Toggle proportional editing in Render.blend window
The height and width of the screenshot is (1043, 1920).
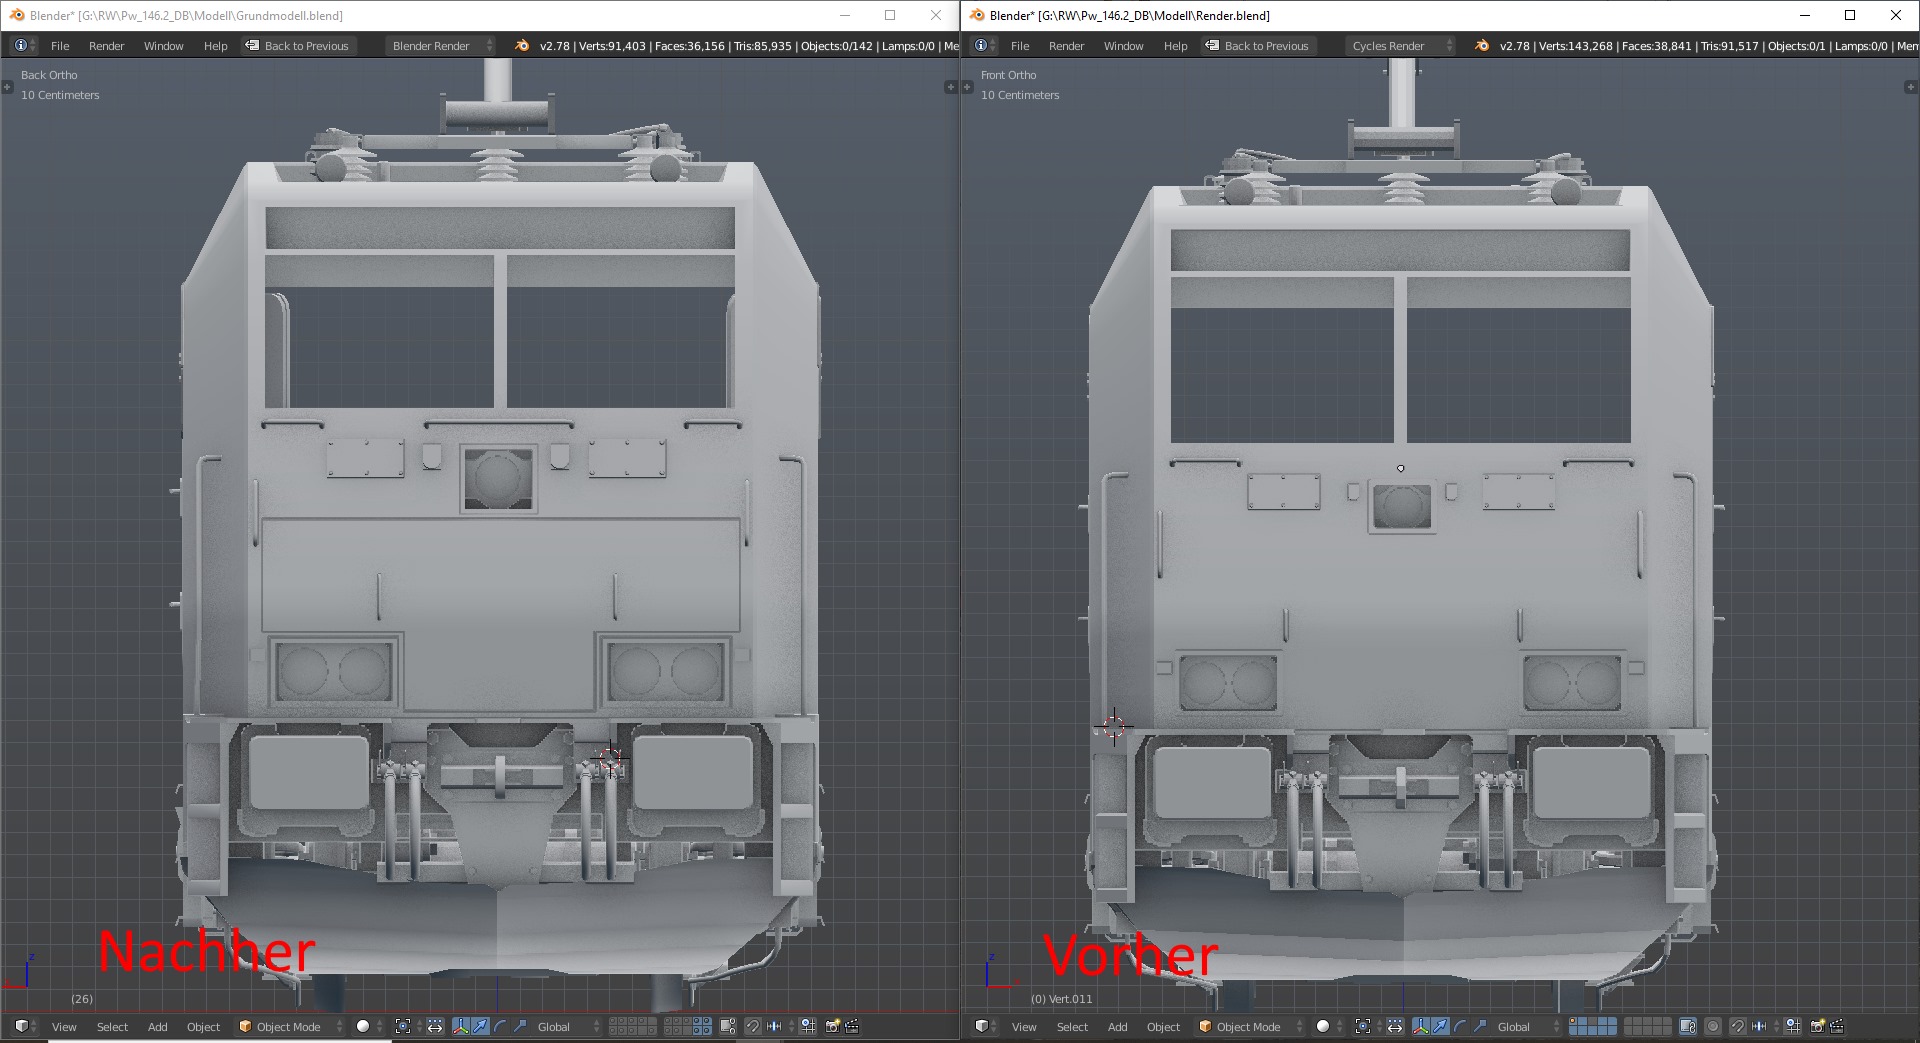point(1713,1026)
